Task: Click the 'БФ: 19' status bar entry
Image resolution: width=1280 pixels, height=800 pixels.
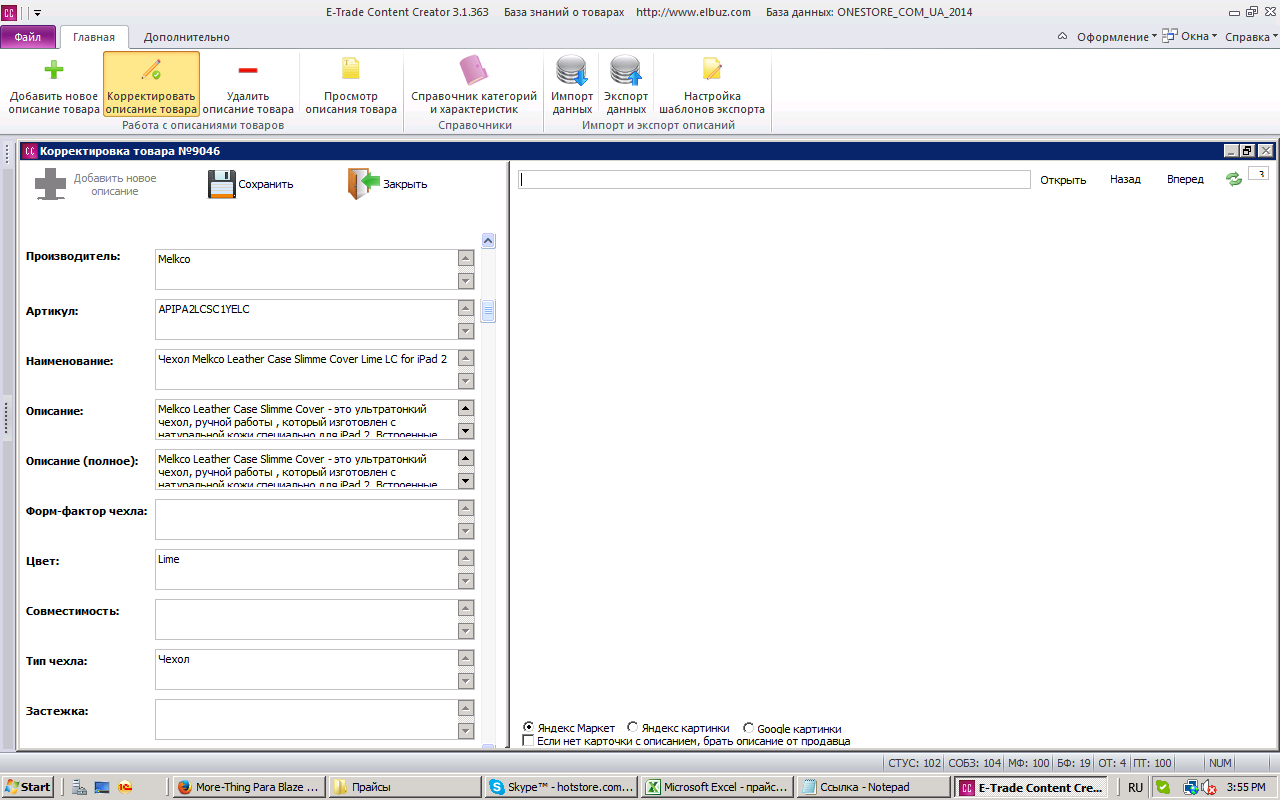Action: coord(1074,763)
